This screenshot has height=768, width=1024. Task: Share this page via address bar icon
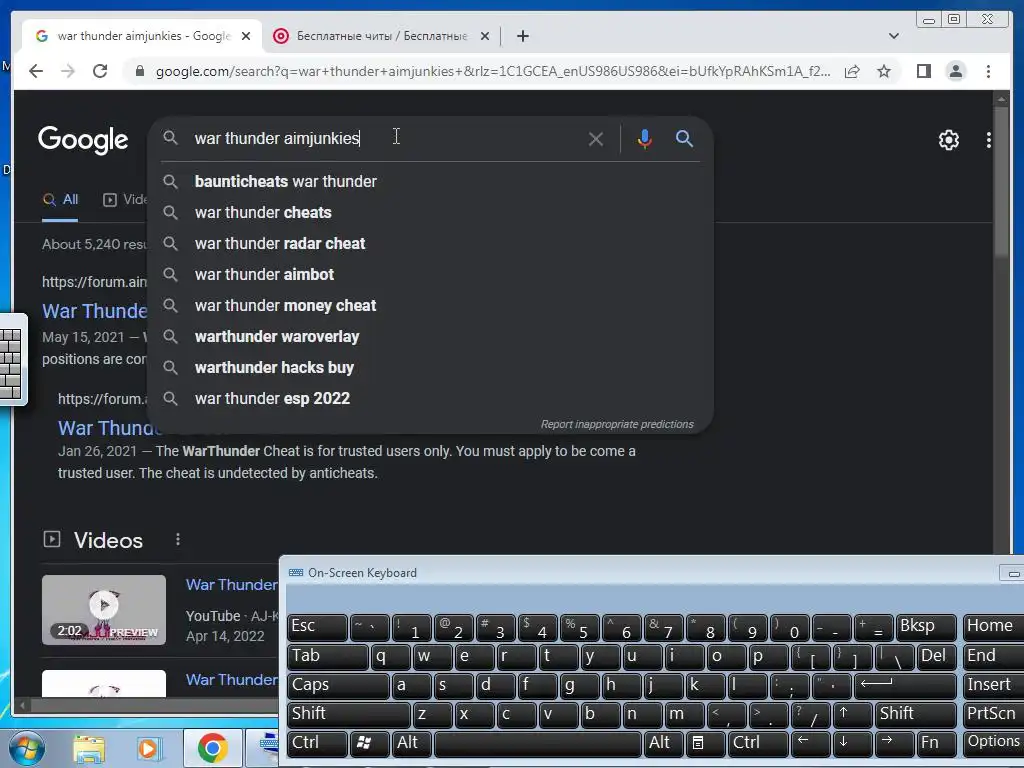coord(852,71)
